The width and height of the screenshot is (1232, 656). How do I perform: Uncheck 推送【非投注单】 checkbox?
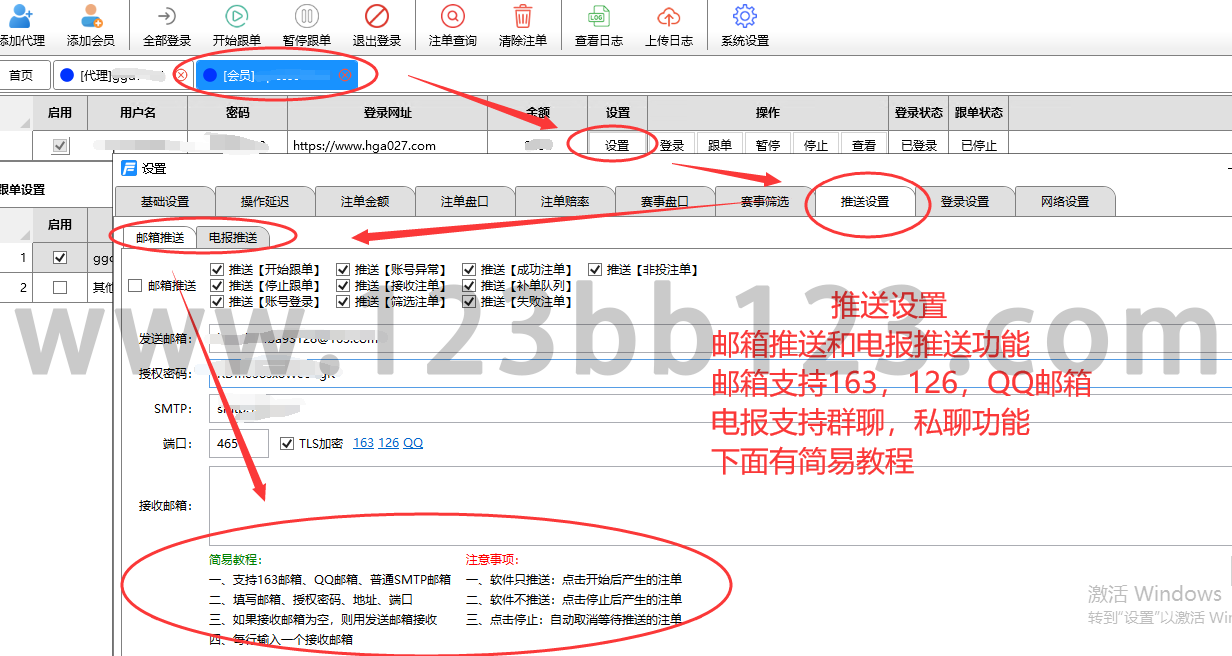pyautogui.click(x=595, y=270)
